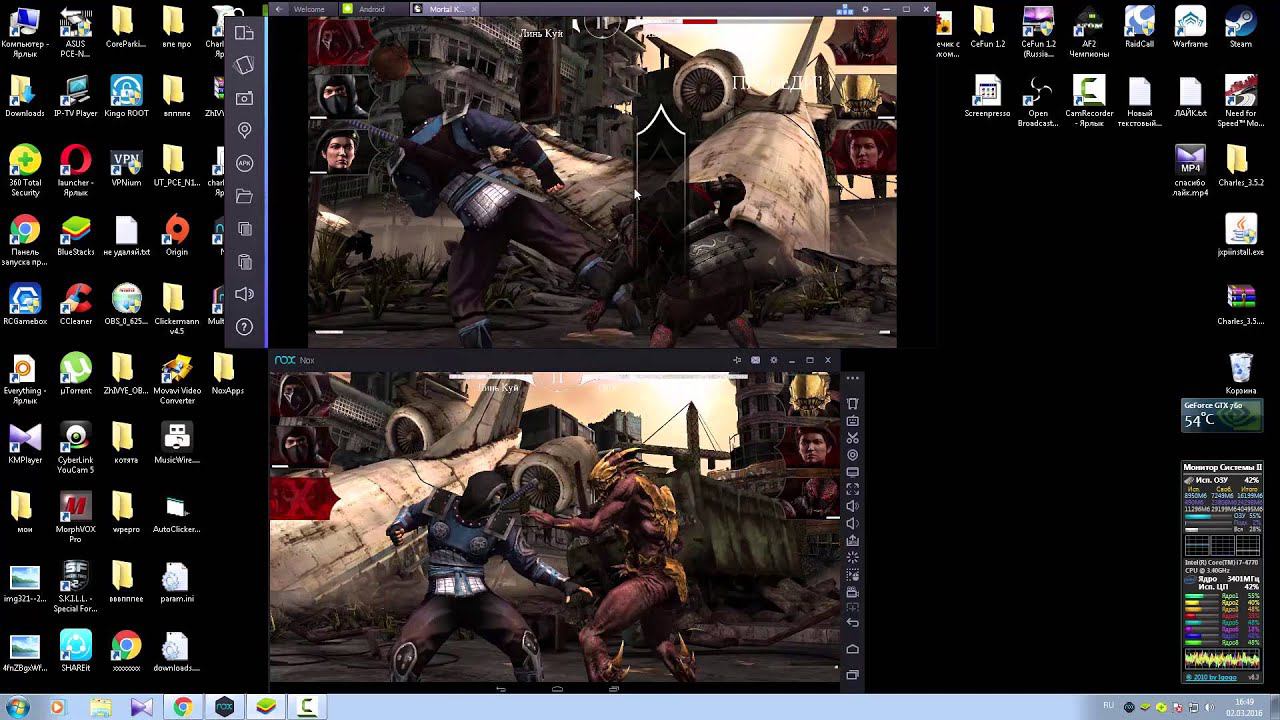Pause the game in the BlueStacks window
Viewport: 1280px width, 720px height.
click(x=602, y=23)
